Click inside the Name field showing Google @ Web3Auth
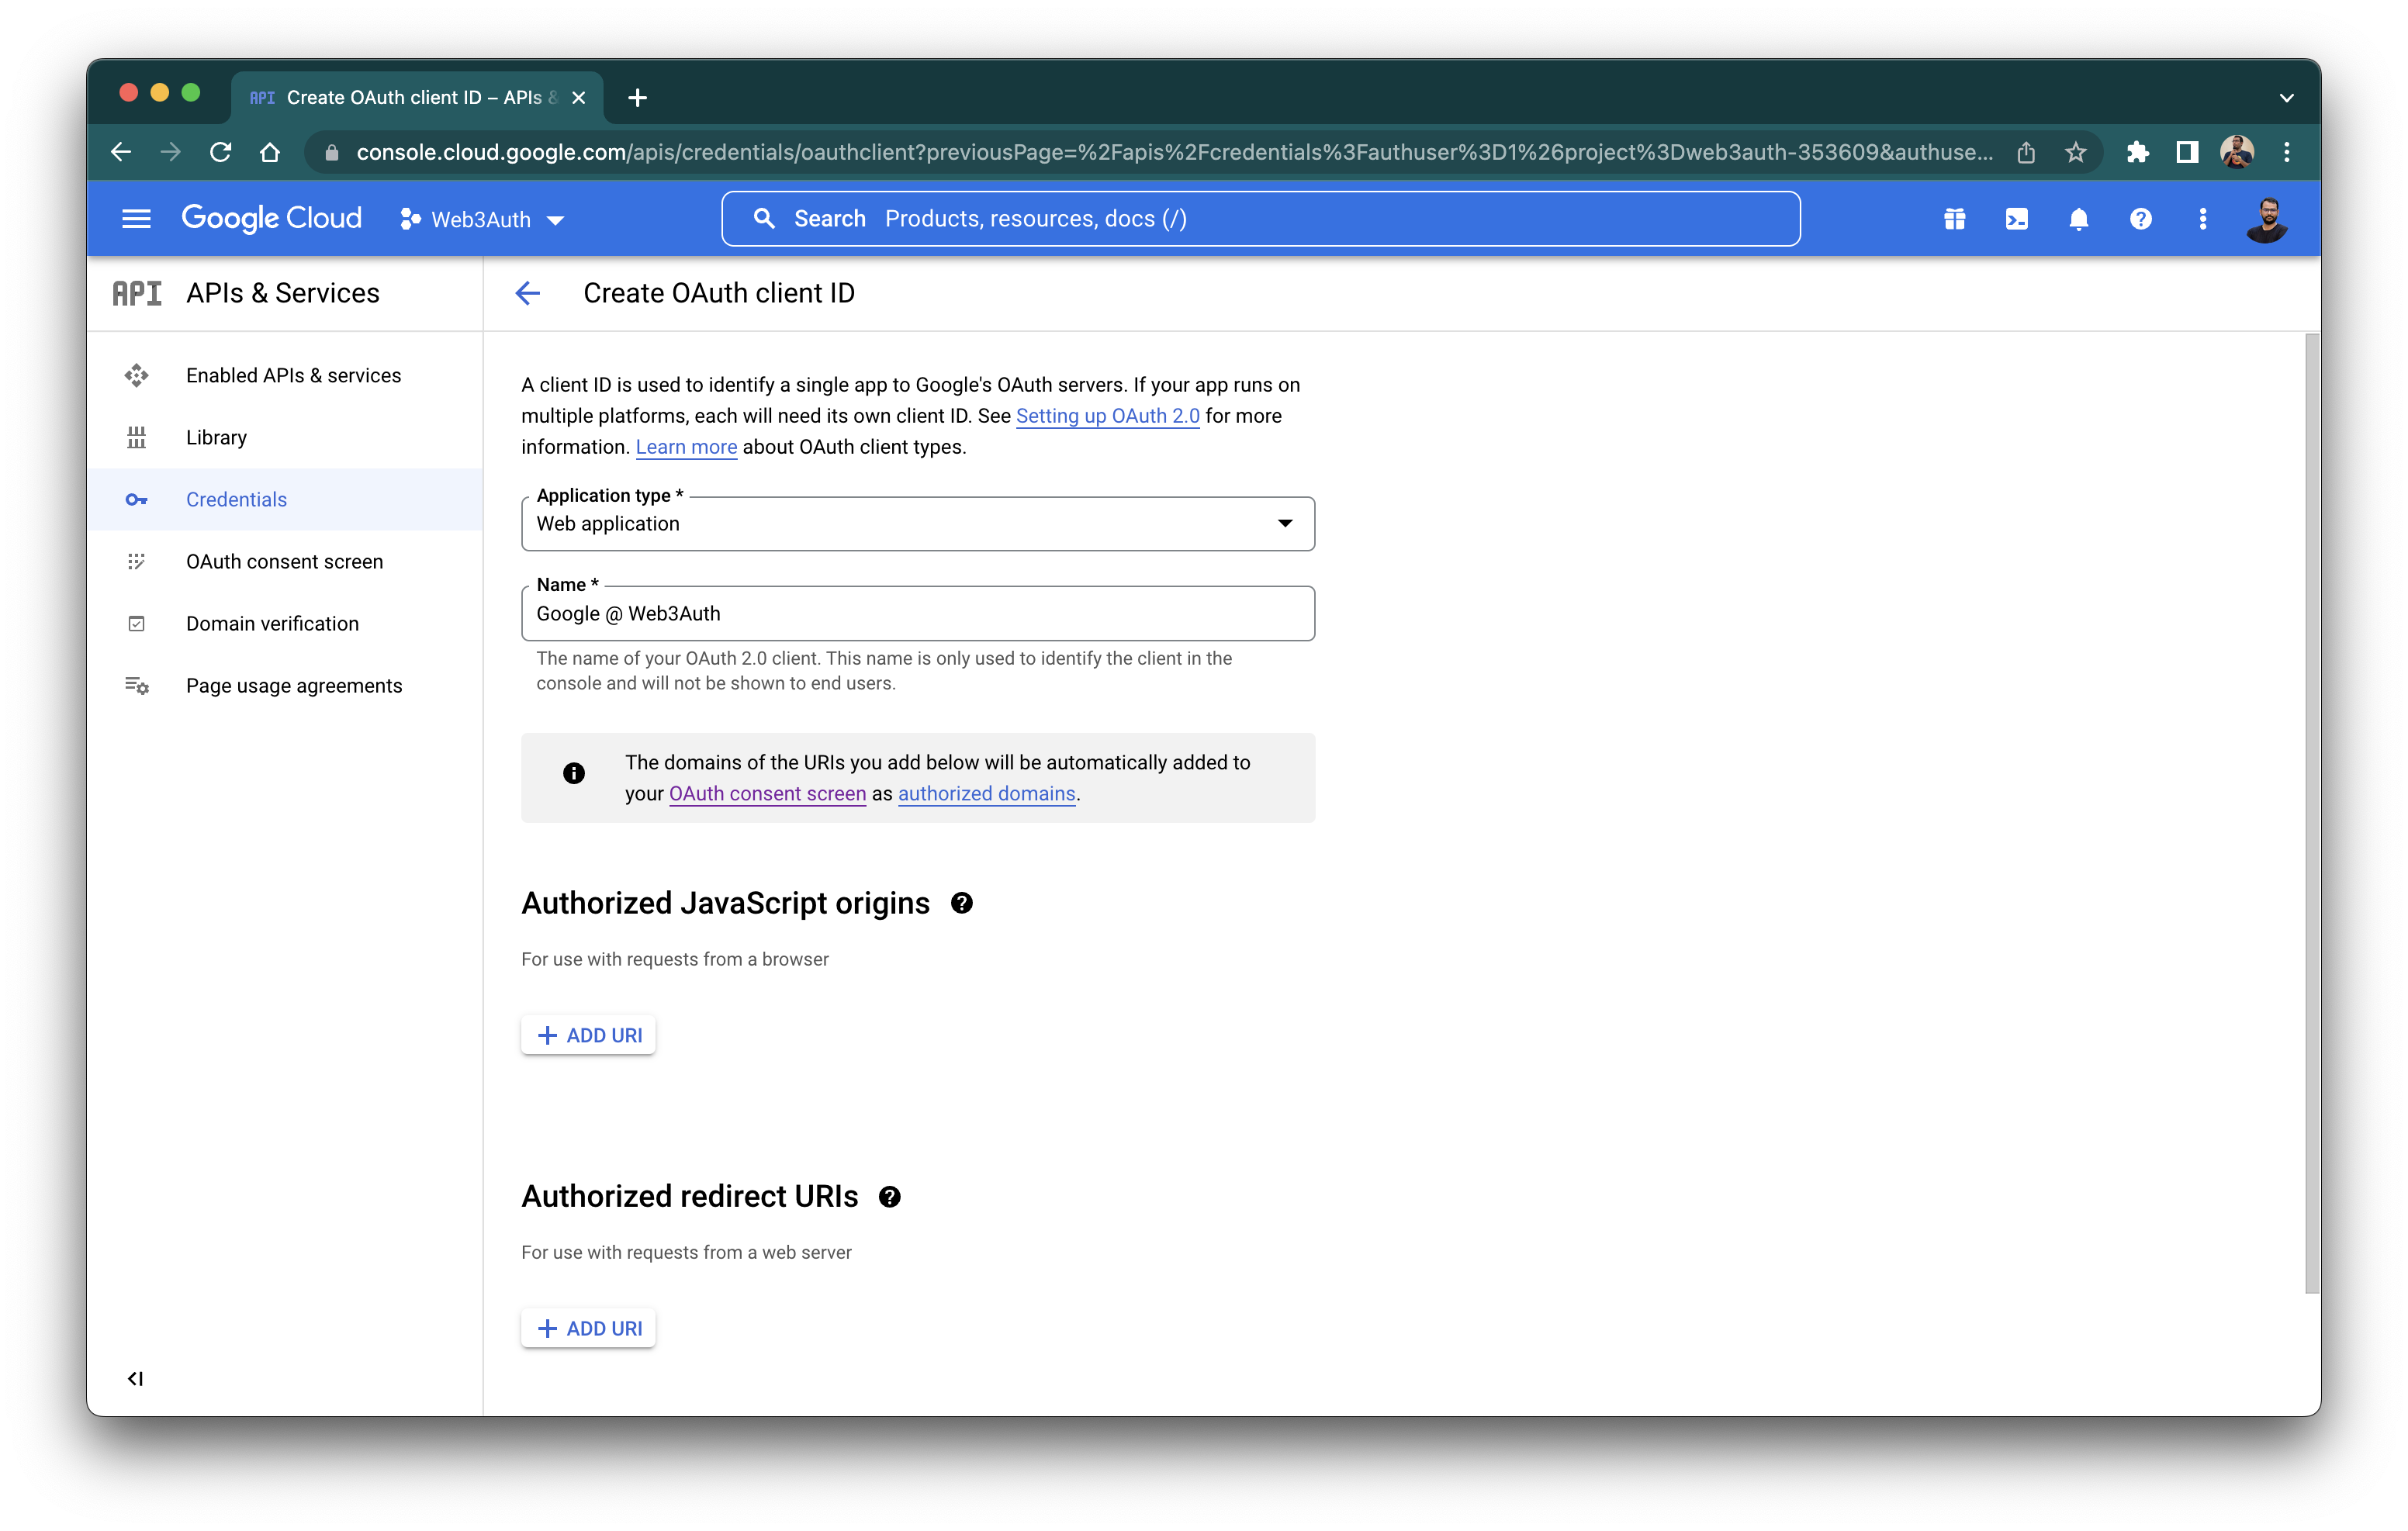 pos(917,613)
